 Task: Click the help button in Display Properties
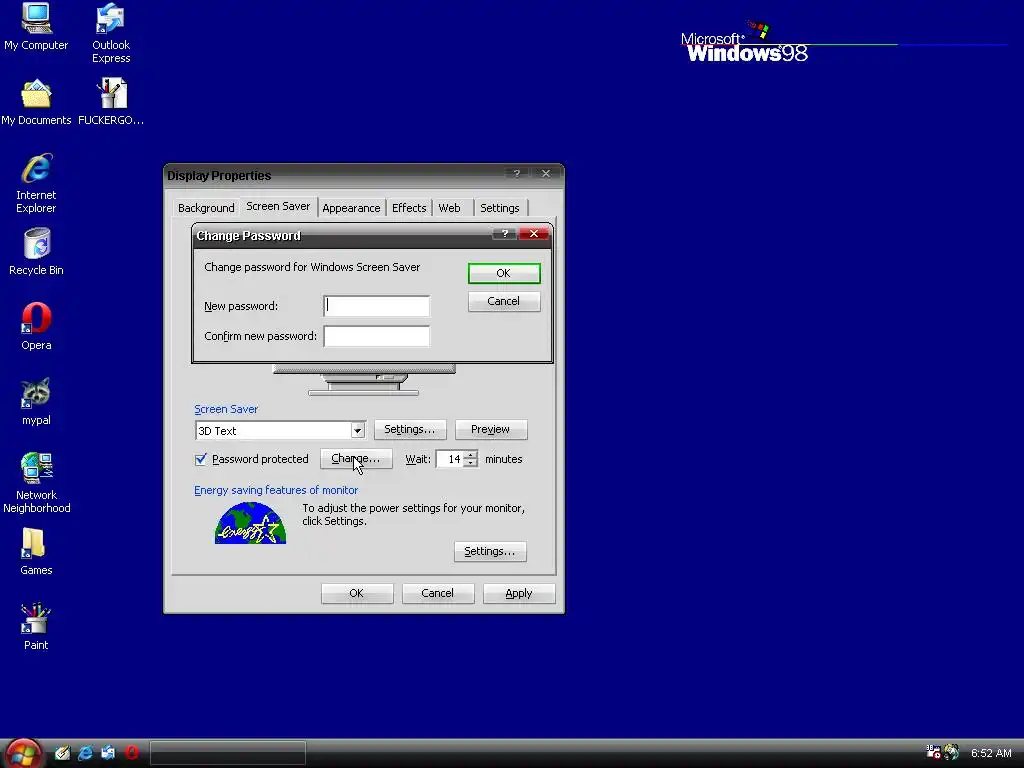(x=517, y=174)
